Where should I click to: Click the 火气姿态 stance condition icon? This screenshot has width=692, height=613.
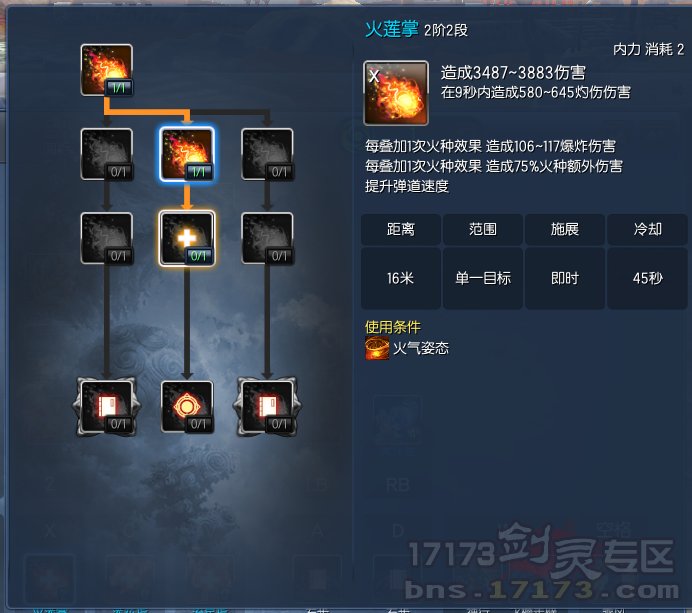pyautogui.click(x=377, y=348)
